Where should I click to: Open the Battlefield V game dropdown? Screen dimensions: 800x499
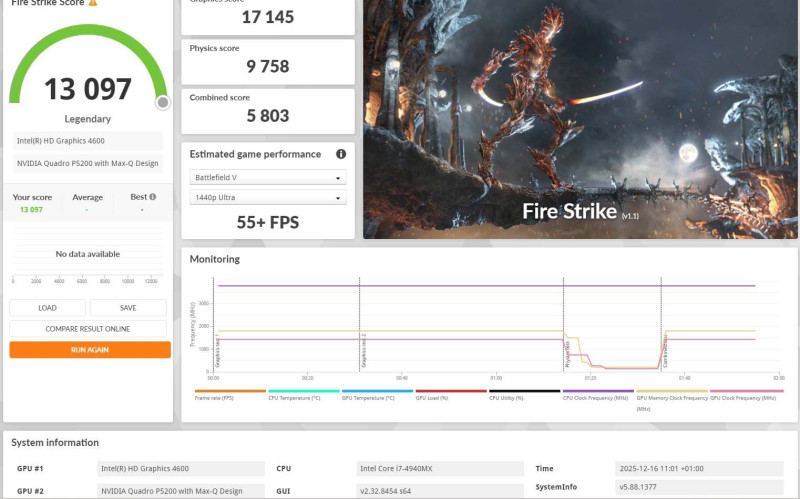tap(268, 177)
